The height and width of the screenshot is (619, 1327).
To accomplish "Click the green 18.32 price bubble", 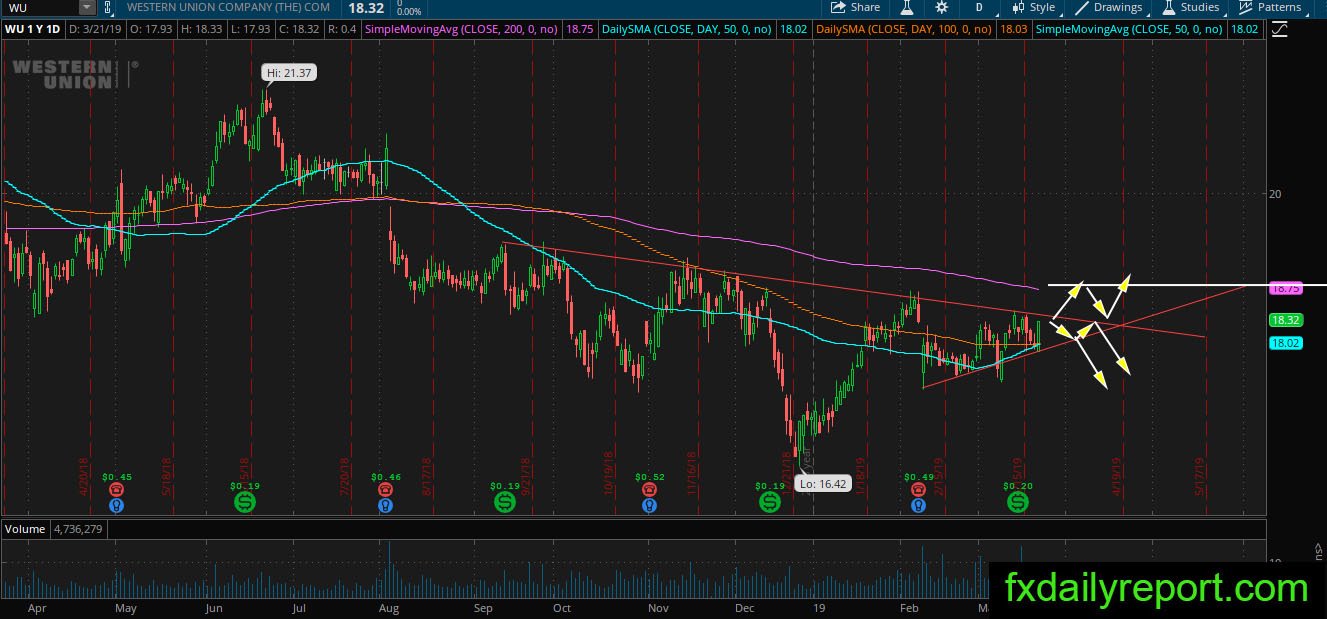I will point(1285,320).
